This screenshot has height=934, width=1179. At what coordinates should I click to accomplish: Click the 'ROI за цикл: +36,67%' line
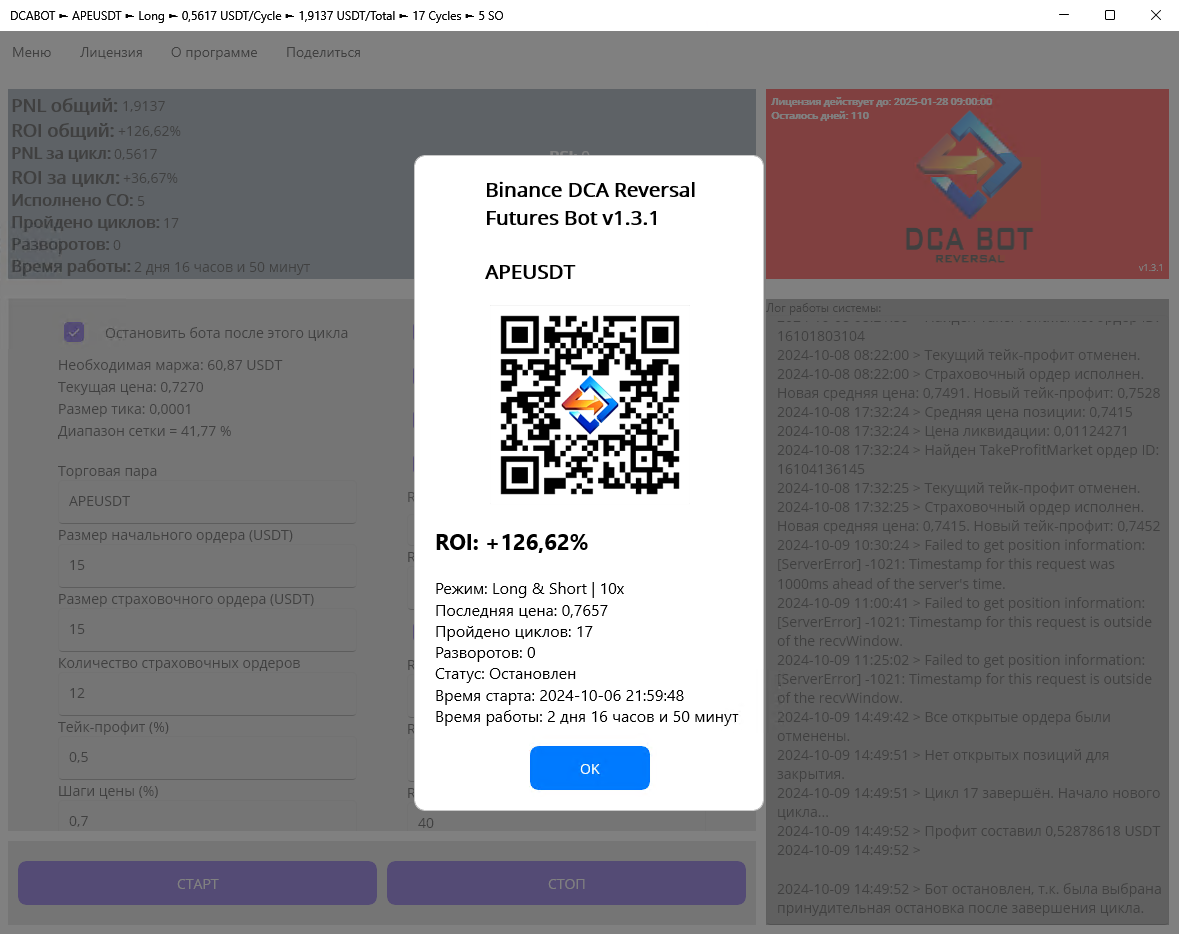(94, 178)
